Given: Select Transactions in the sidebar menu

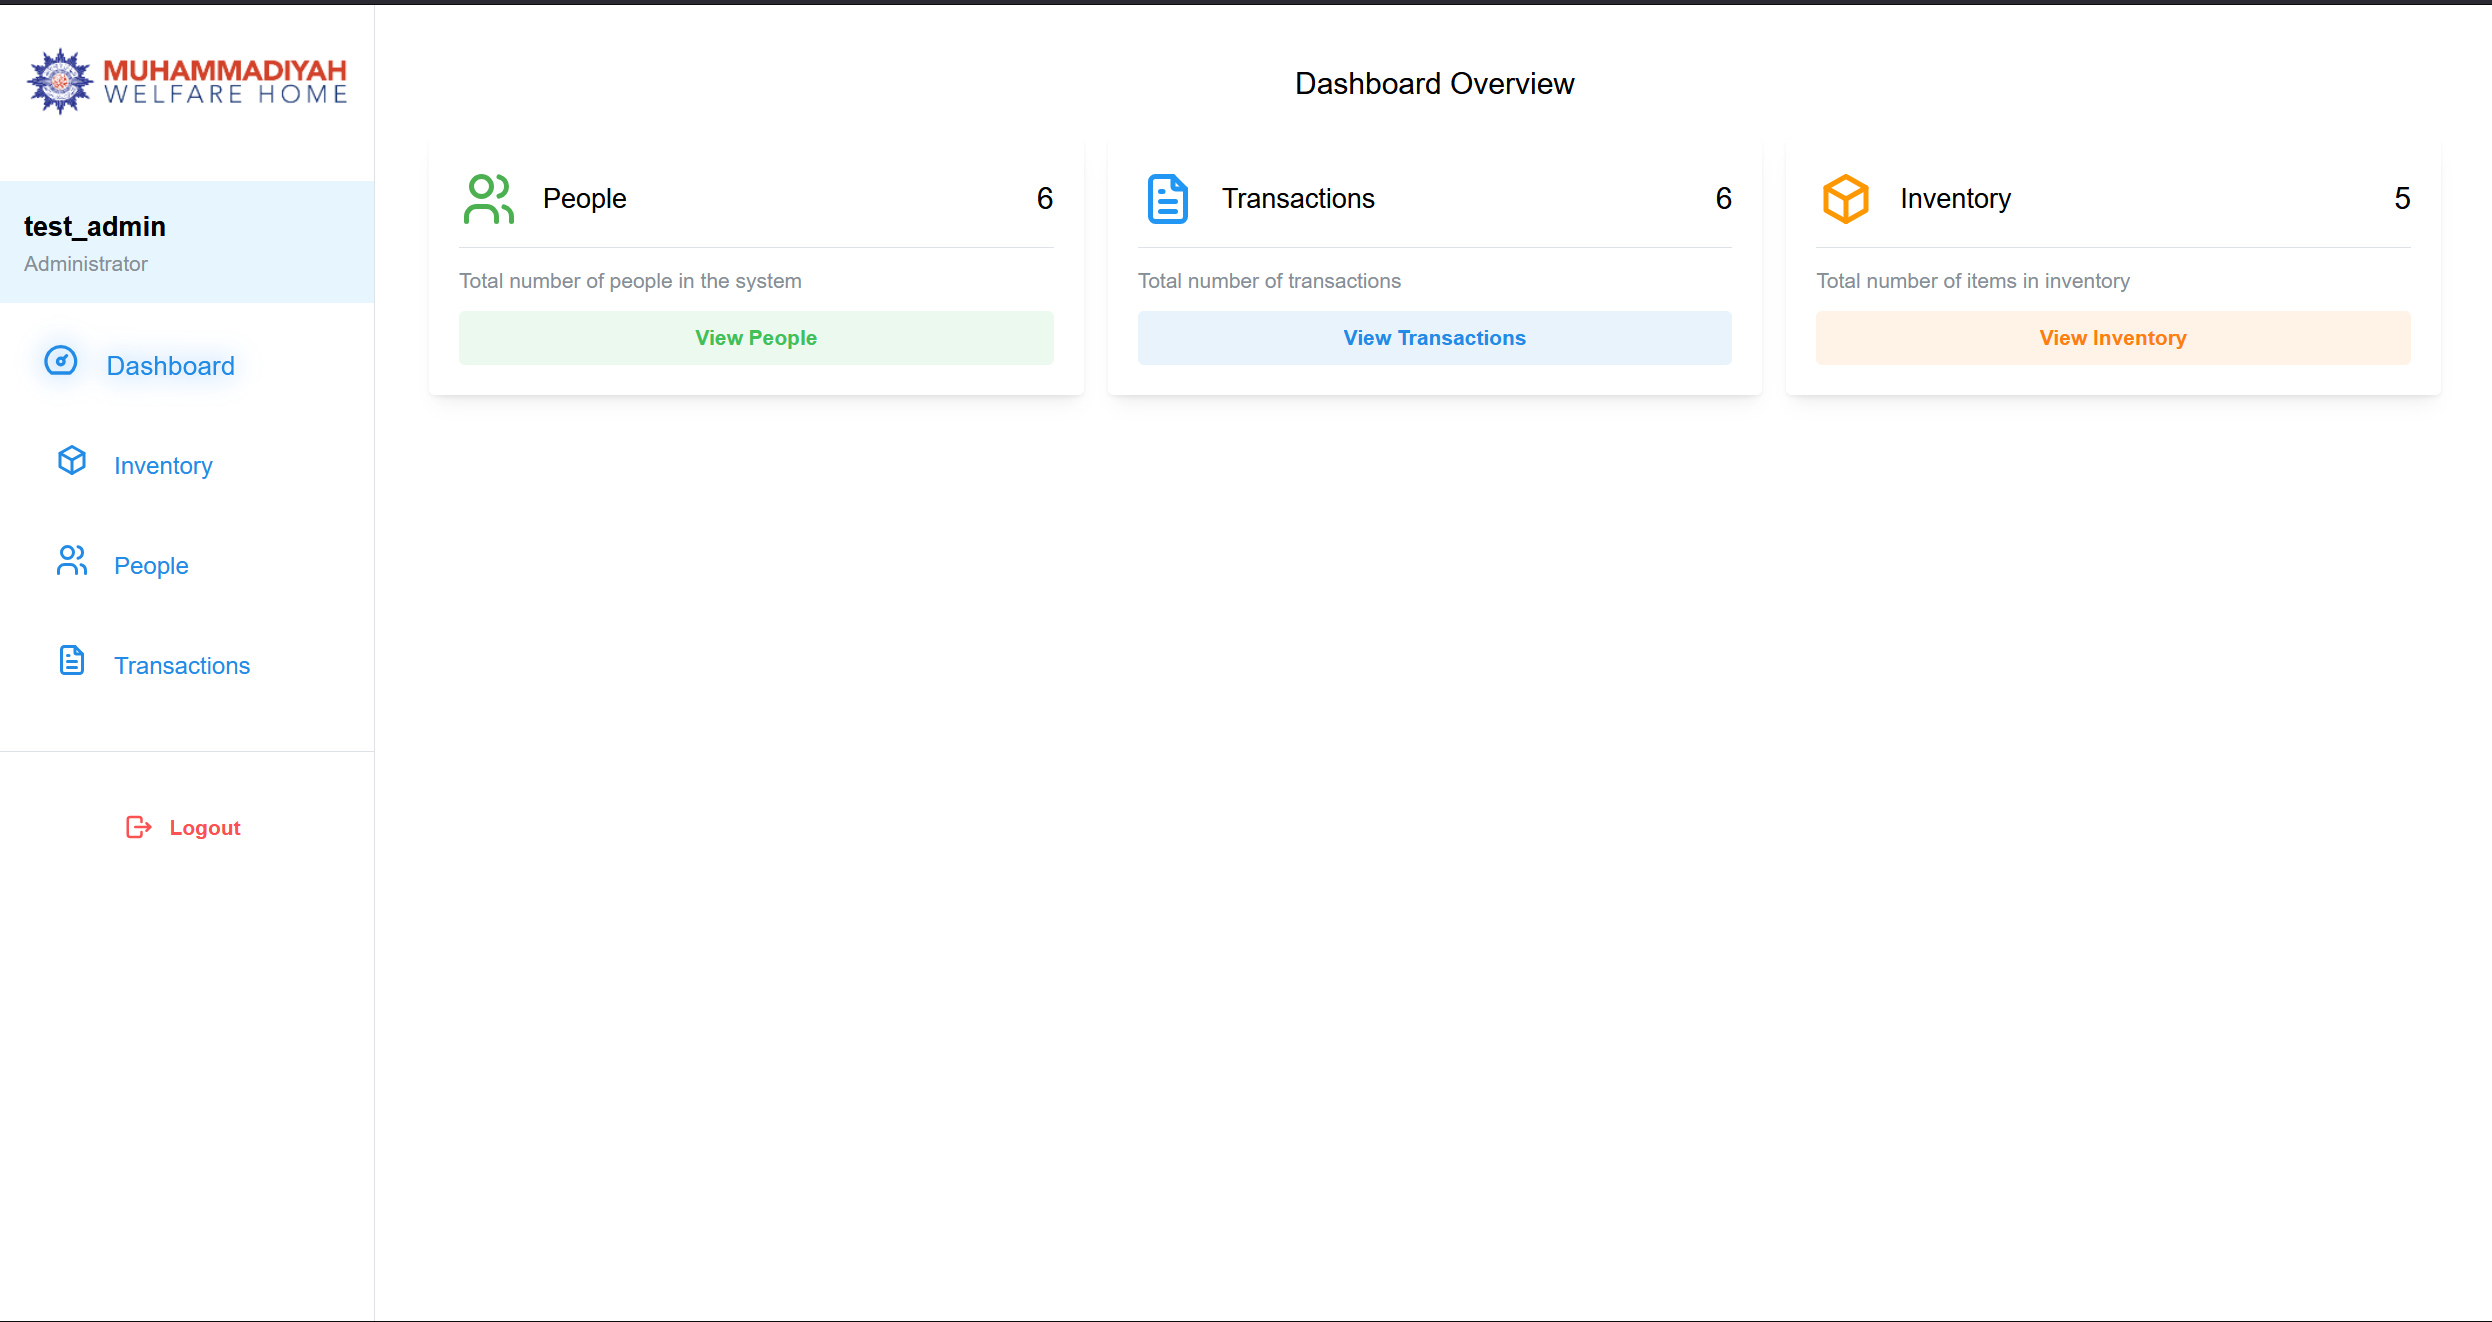Looking at the screenshot, I should (182, 666).
